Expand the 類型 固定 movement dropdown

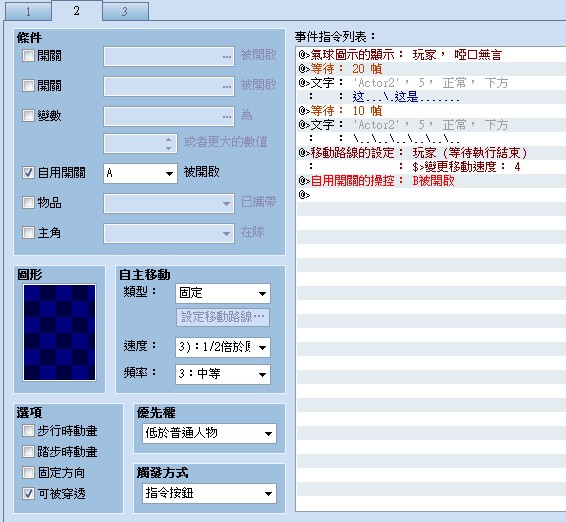click(223, 293)
